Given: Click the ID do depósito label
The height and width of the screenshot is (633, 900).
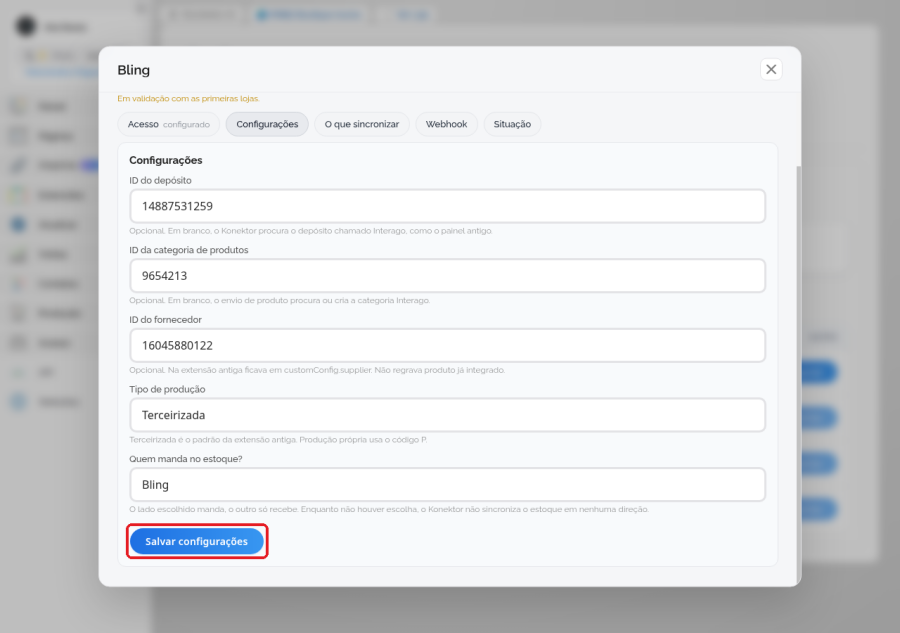Looking at the screenshot, I should (160, 180).
